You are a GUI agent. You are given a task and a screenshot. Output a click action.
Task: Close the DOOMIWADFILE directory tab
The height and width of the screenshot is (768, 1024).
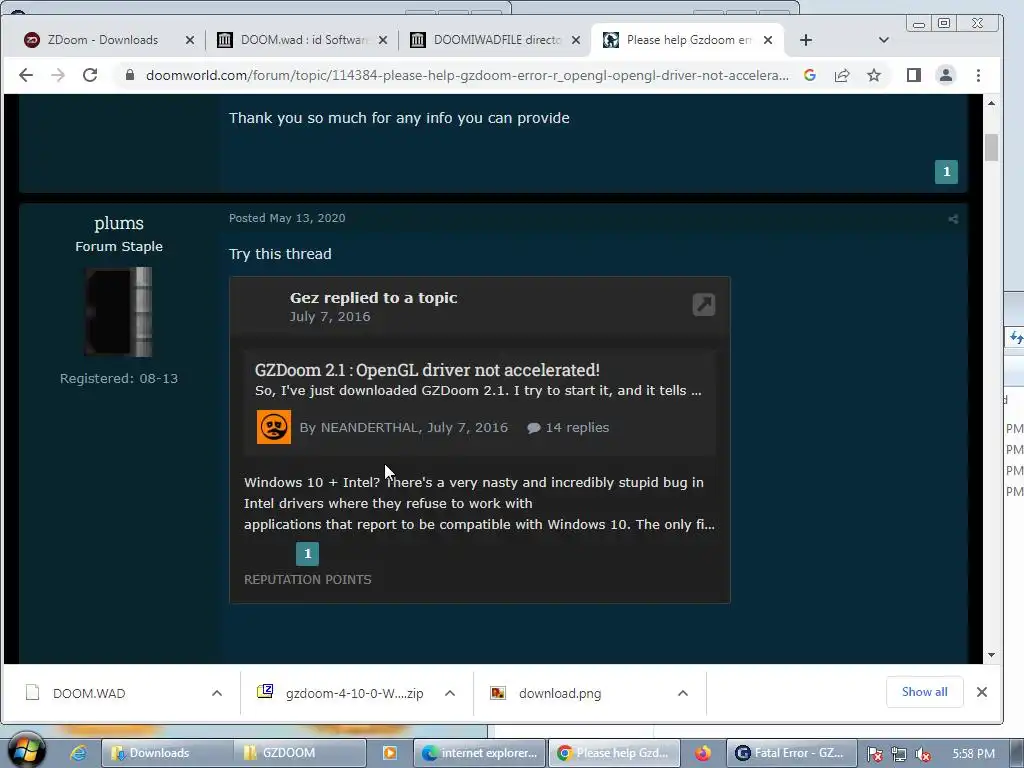(x=576, y=40)
